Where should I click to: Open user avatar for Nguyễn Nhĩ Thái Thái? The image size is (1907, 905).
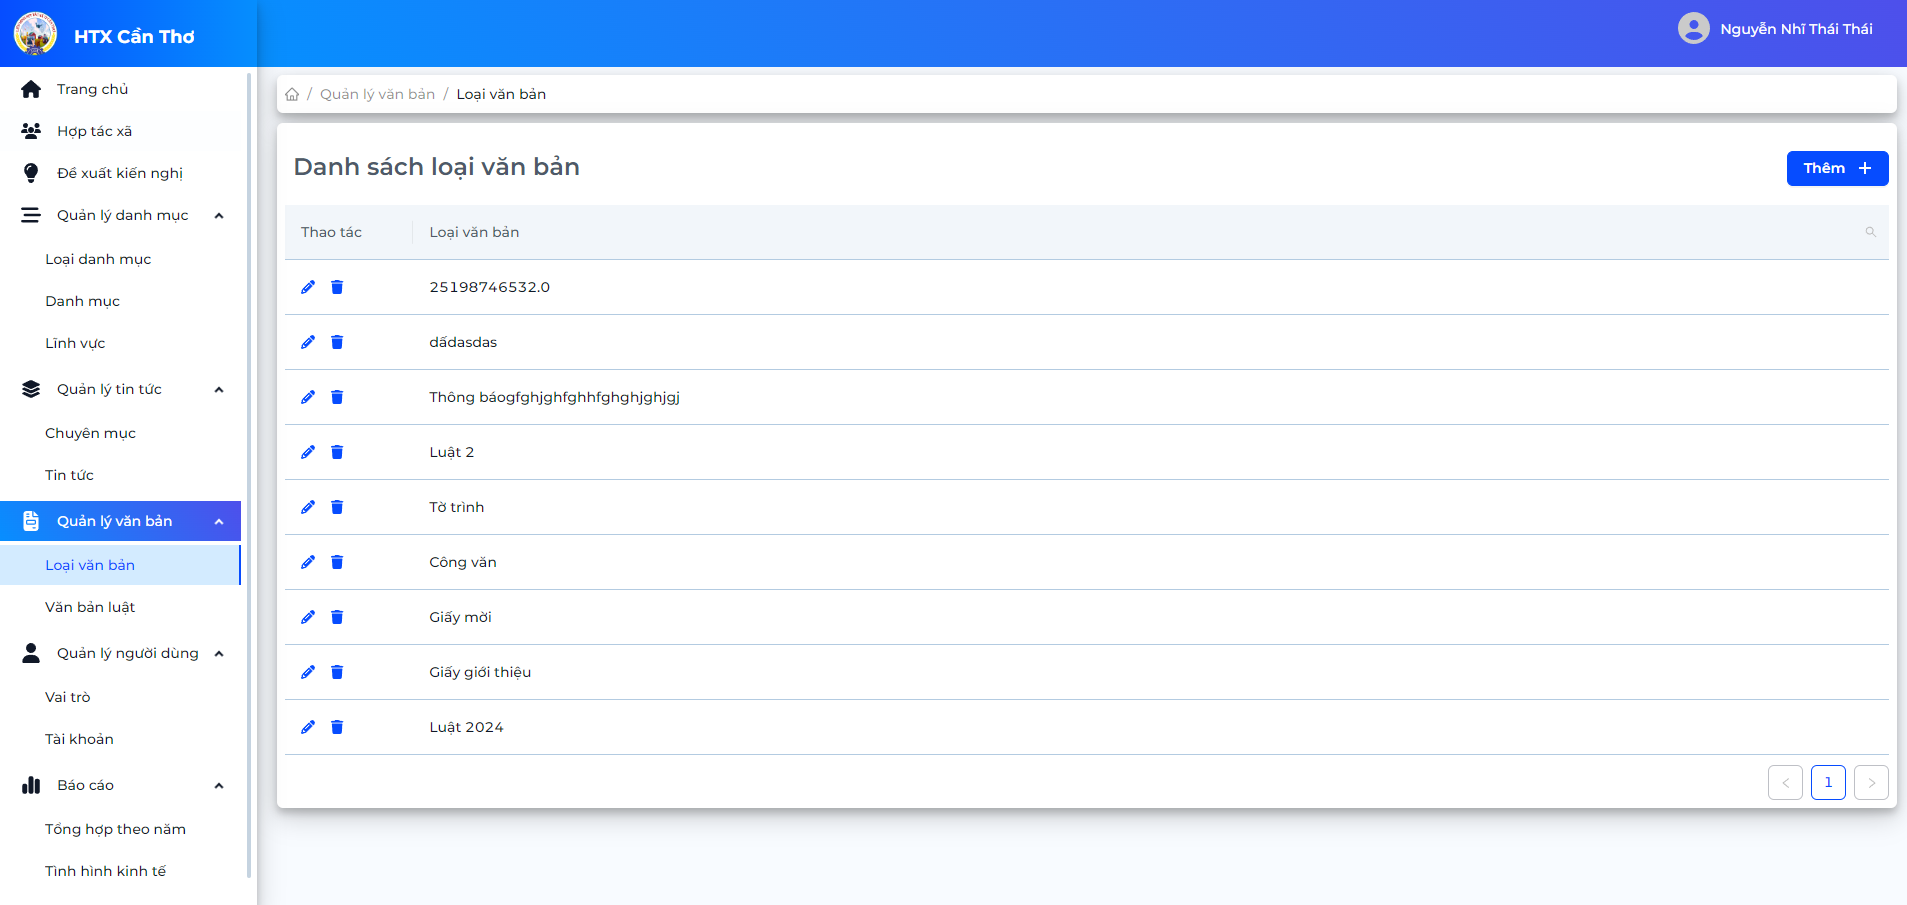tap(1693, 28)
